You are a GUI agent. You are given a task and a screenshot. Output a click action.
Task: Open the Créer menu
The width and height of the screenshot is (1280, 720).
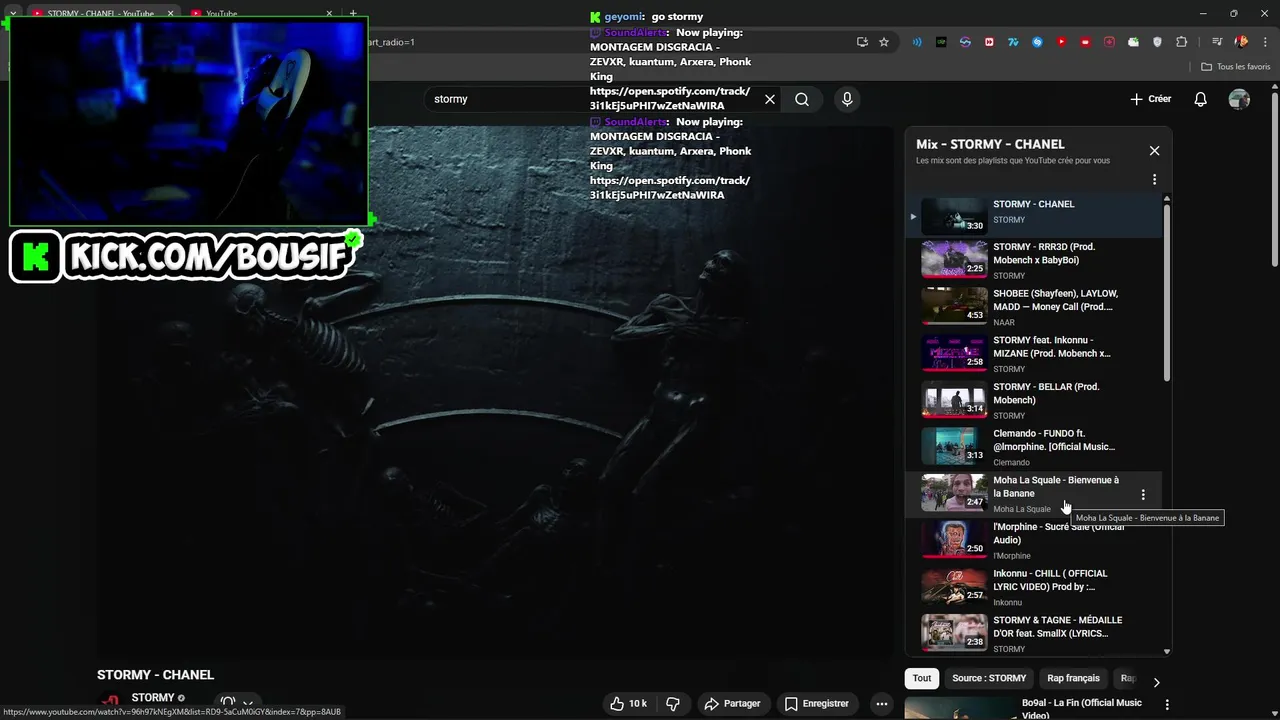tap(1151, 99)
